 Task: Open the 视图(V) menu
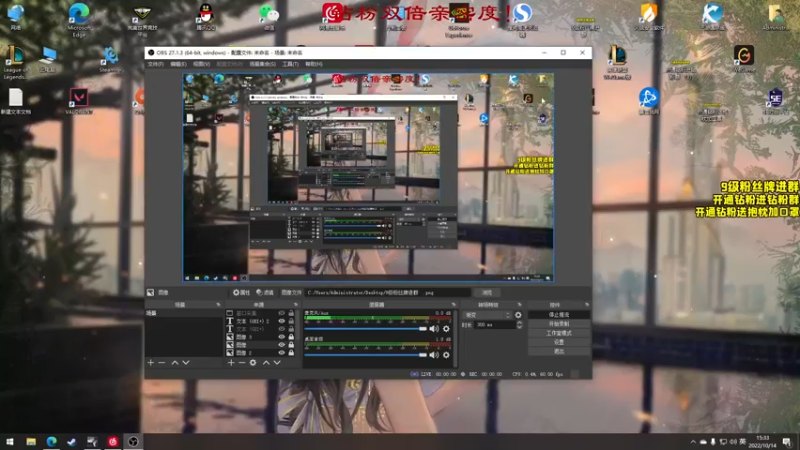coord(202,64)
